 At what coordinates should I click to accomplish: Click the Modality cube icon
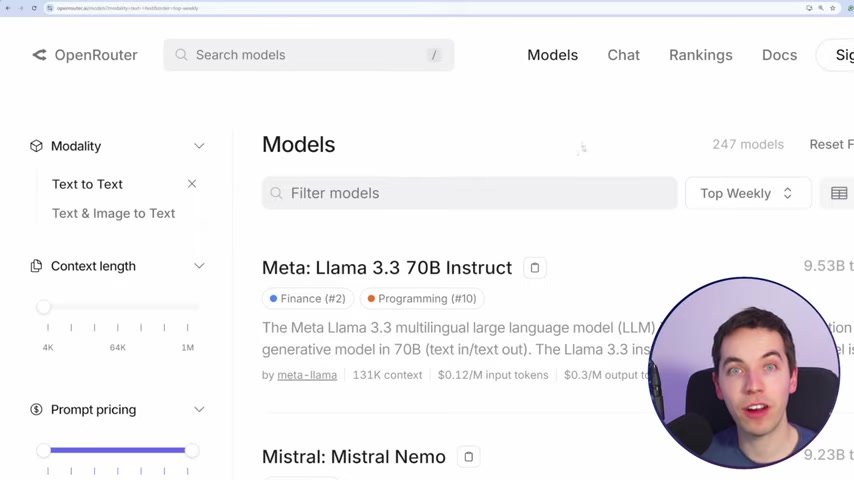[x=36, y=146]
